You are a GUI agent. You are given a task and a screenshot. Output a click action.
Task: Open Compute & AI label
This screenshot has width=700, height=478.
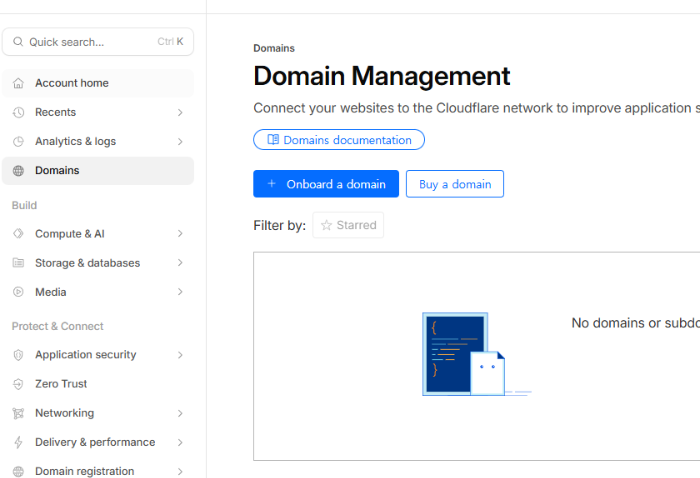point(70,233)
